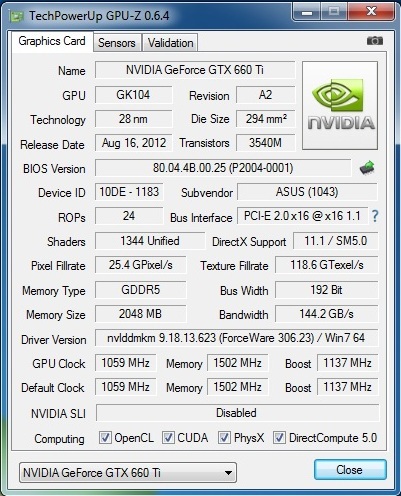Click the Close button
Viewport: 401px width, 496px height.
(x=350, y=470)
